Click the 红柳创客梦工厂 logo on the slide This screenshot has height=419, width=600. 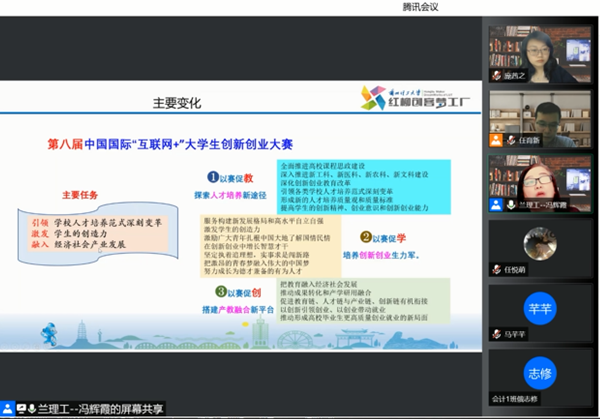point(420,98)
